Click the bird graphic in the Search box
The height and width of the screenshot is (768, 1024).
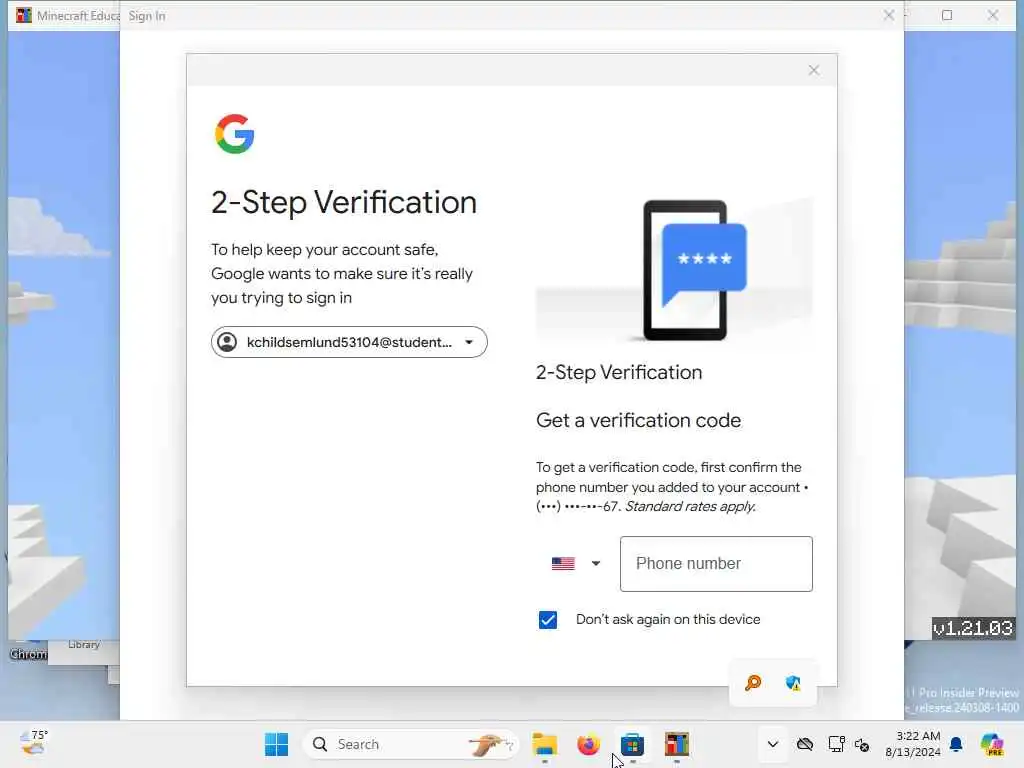pos(490,744)
